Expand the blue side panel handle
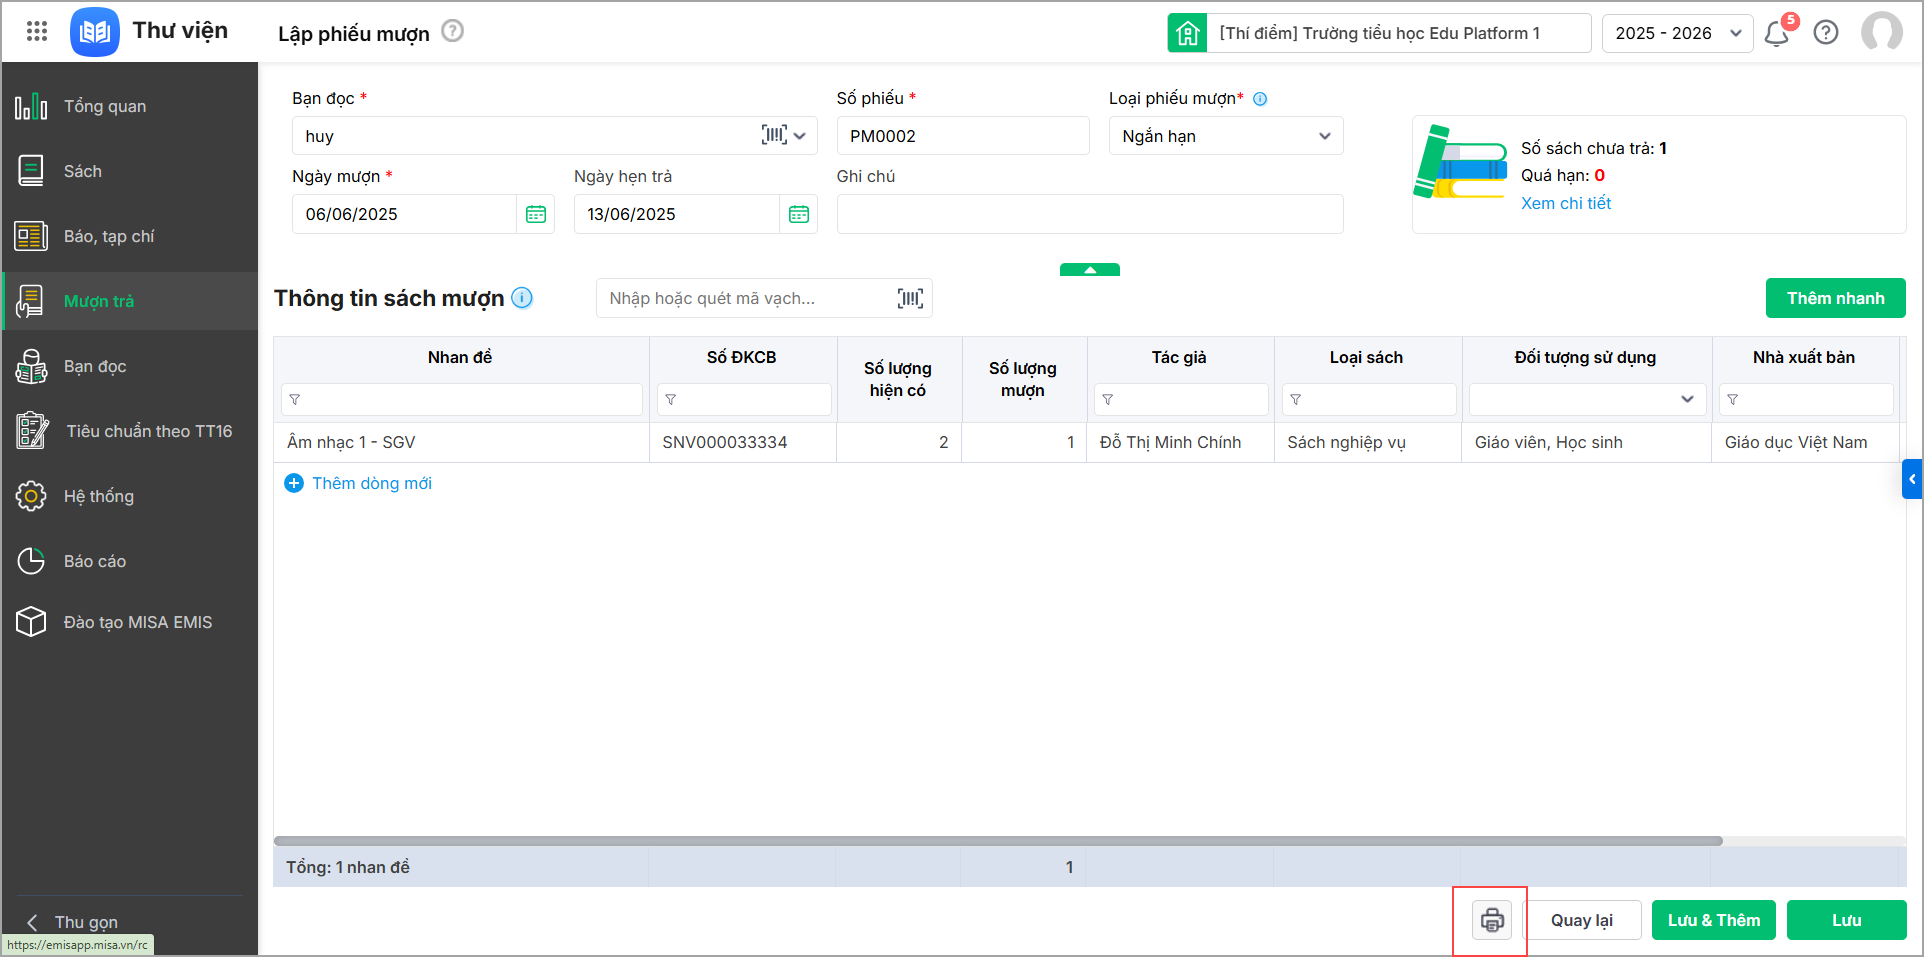The width and height of the screenshot is (1924, 957). [x=1912, y=479]
